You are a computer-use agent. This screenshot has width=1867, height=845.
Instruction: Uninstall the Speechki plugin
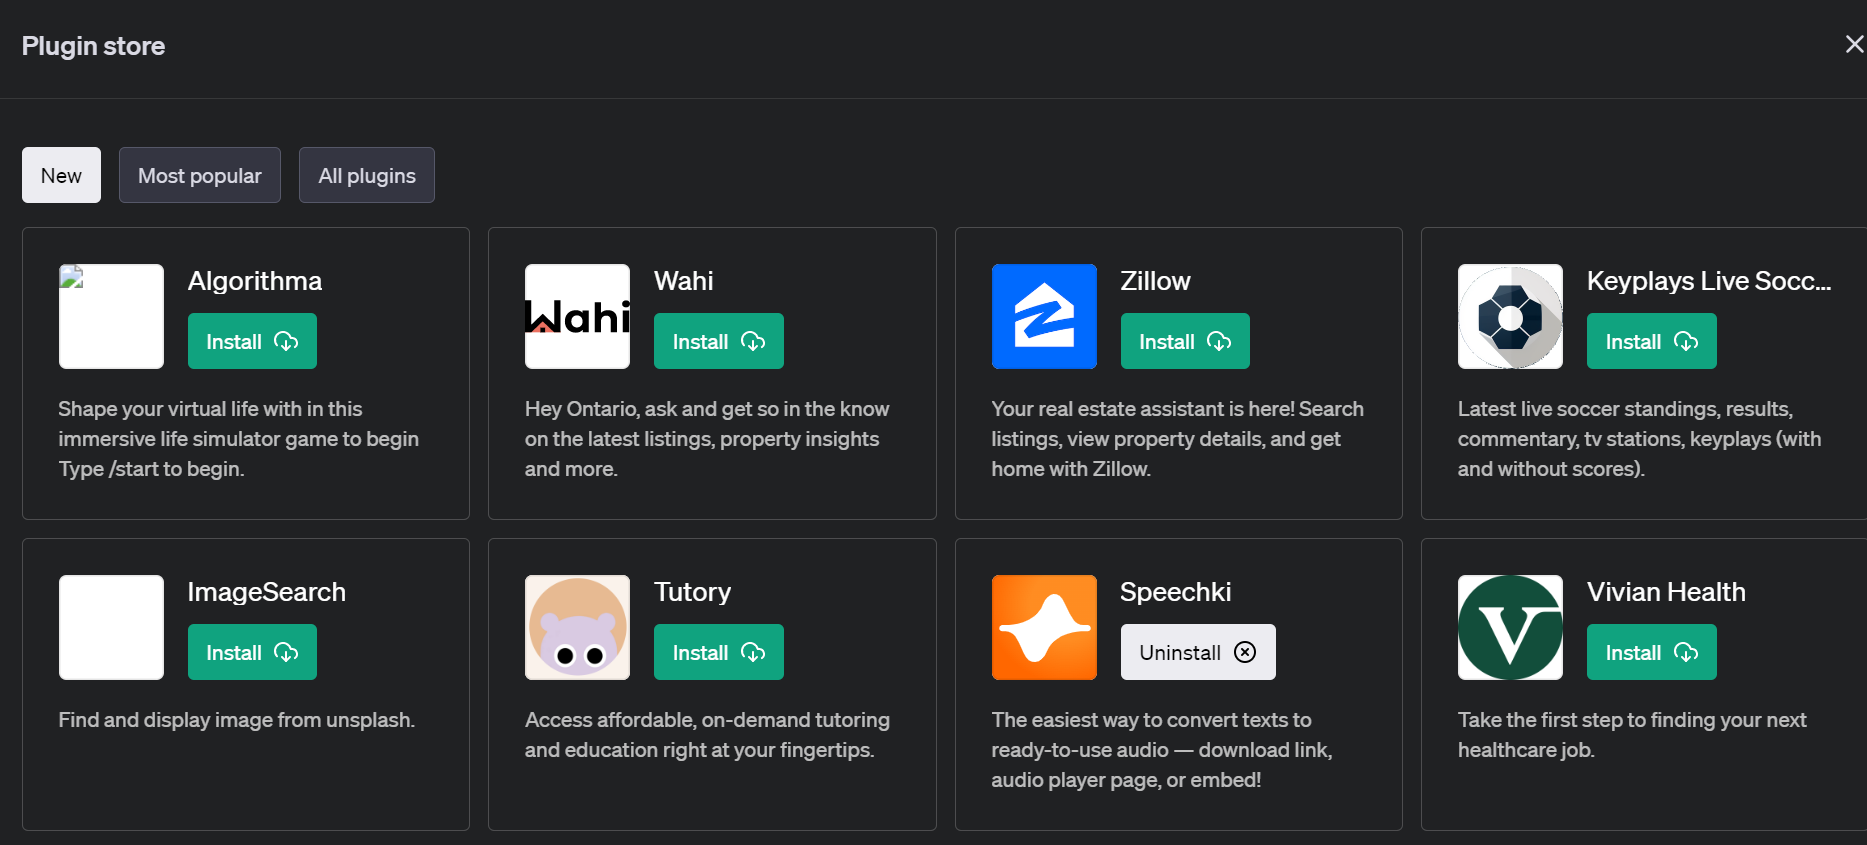pos(1198,652)
